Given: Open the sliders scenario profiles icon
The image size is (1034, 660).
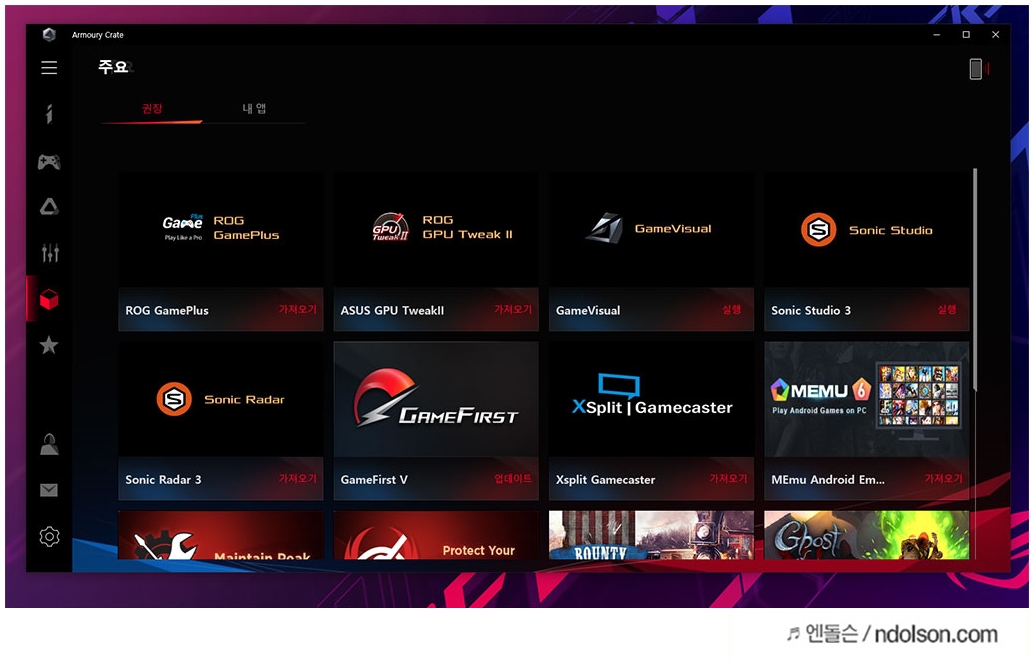Looking at the screenshot, I should pyautogui.click(x=49, y=253).
